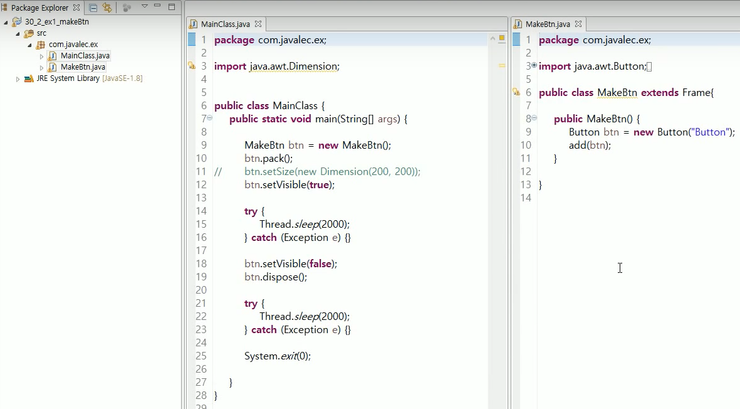Click warning marker on MainClass import line
The height and width of the screenshot is (409, 740).
click(192, 67)
